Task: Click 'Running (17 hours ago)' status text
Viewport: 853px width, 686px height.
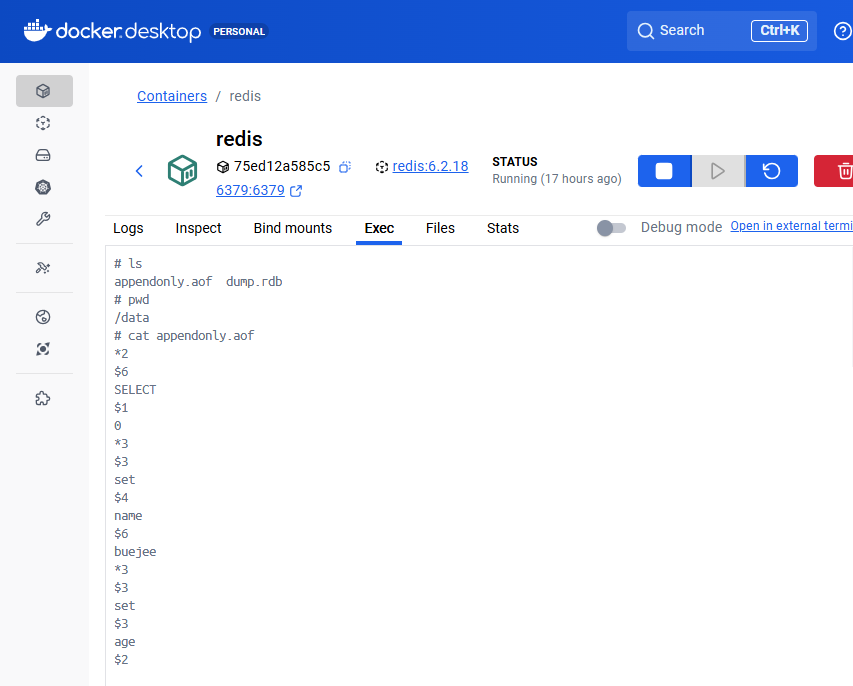Action: coord(557,179)
